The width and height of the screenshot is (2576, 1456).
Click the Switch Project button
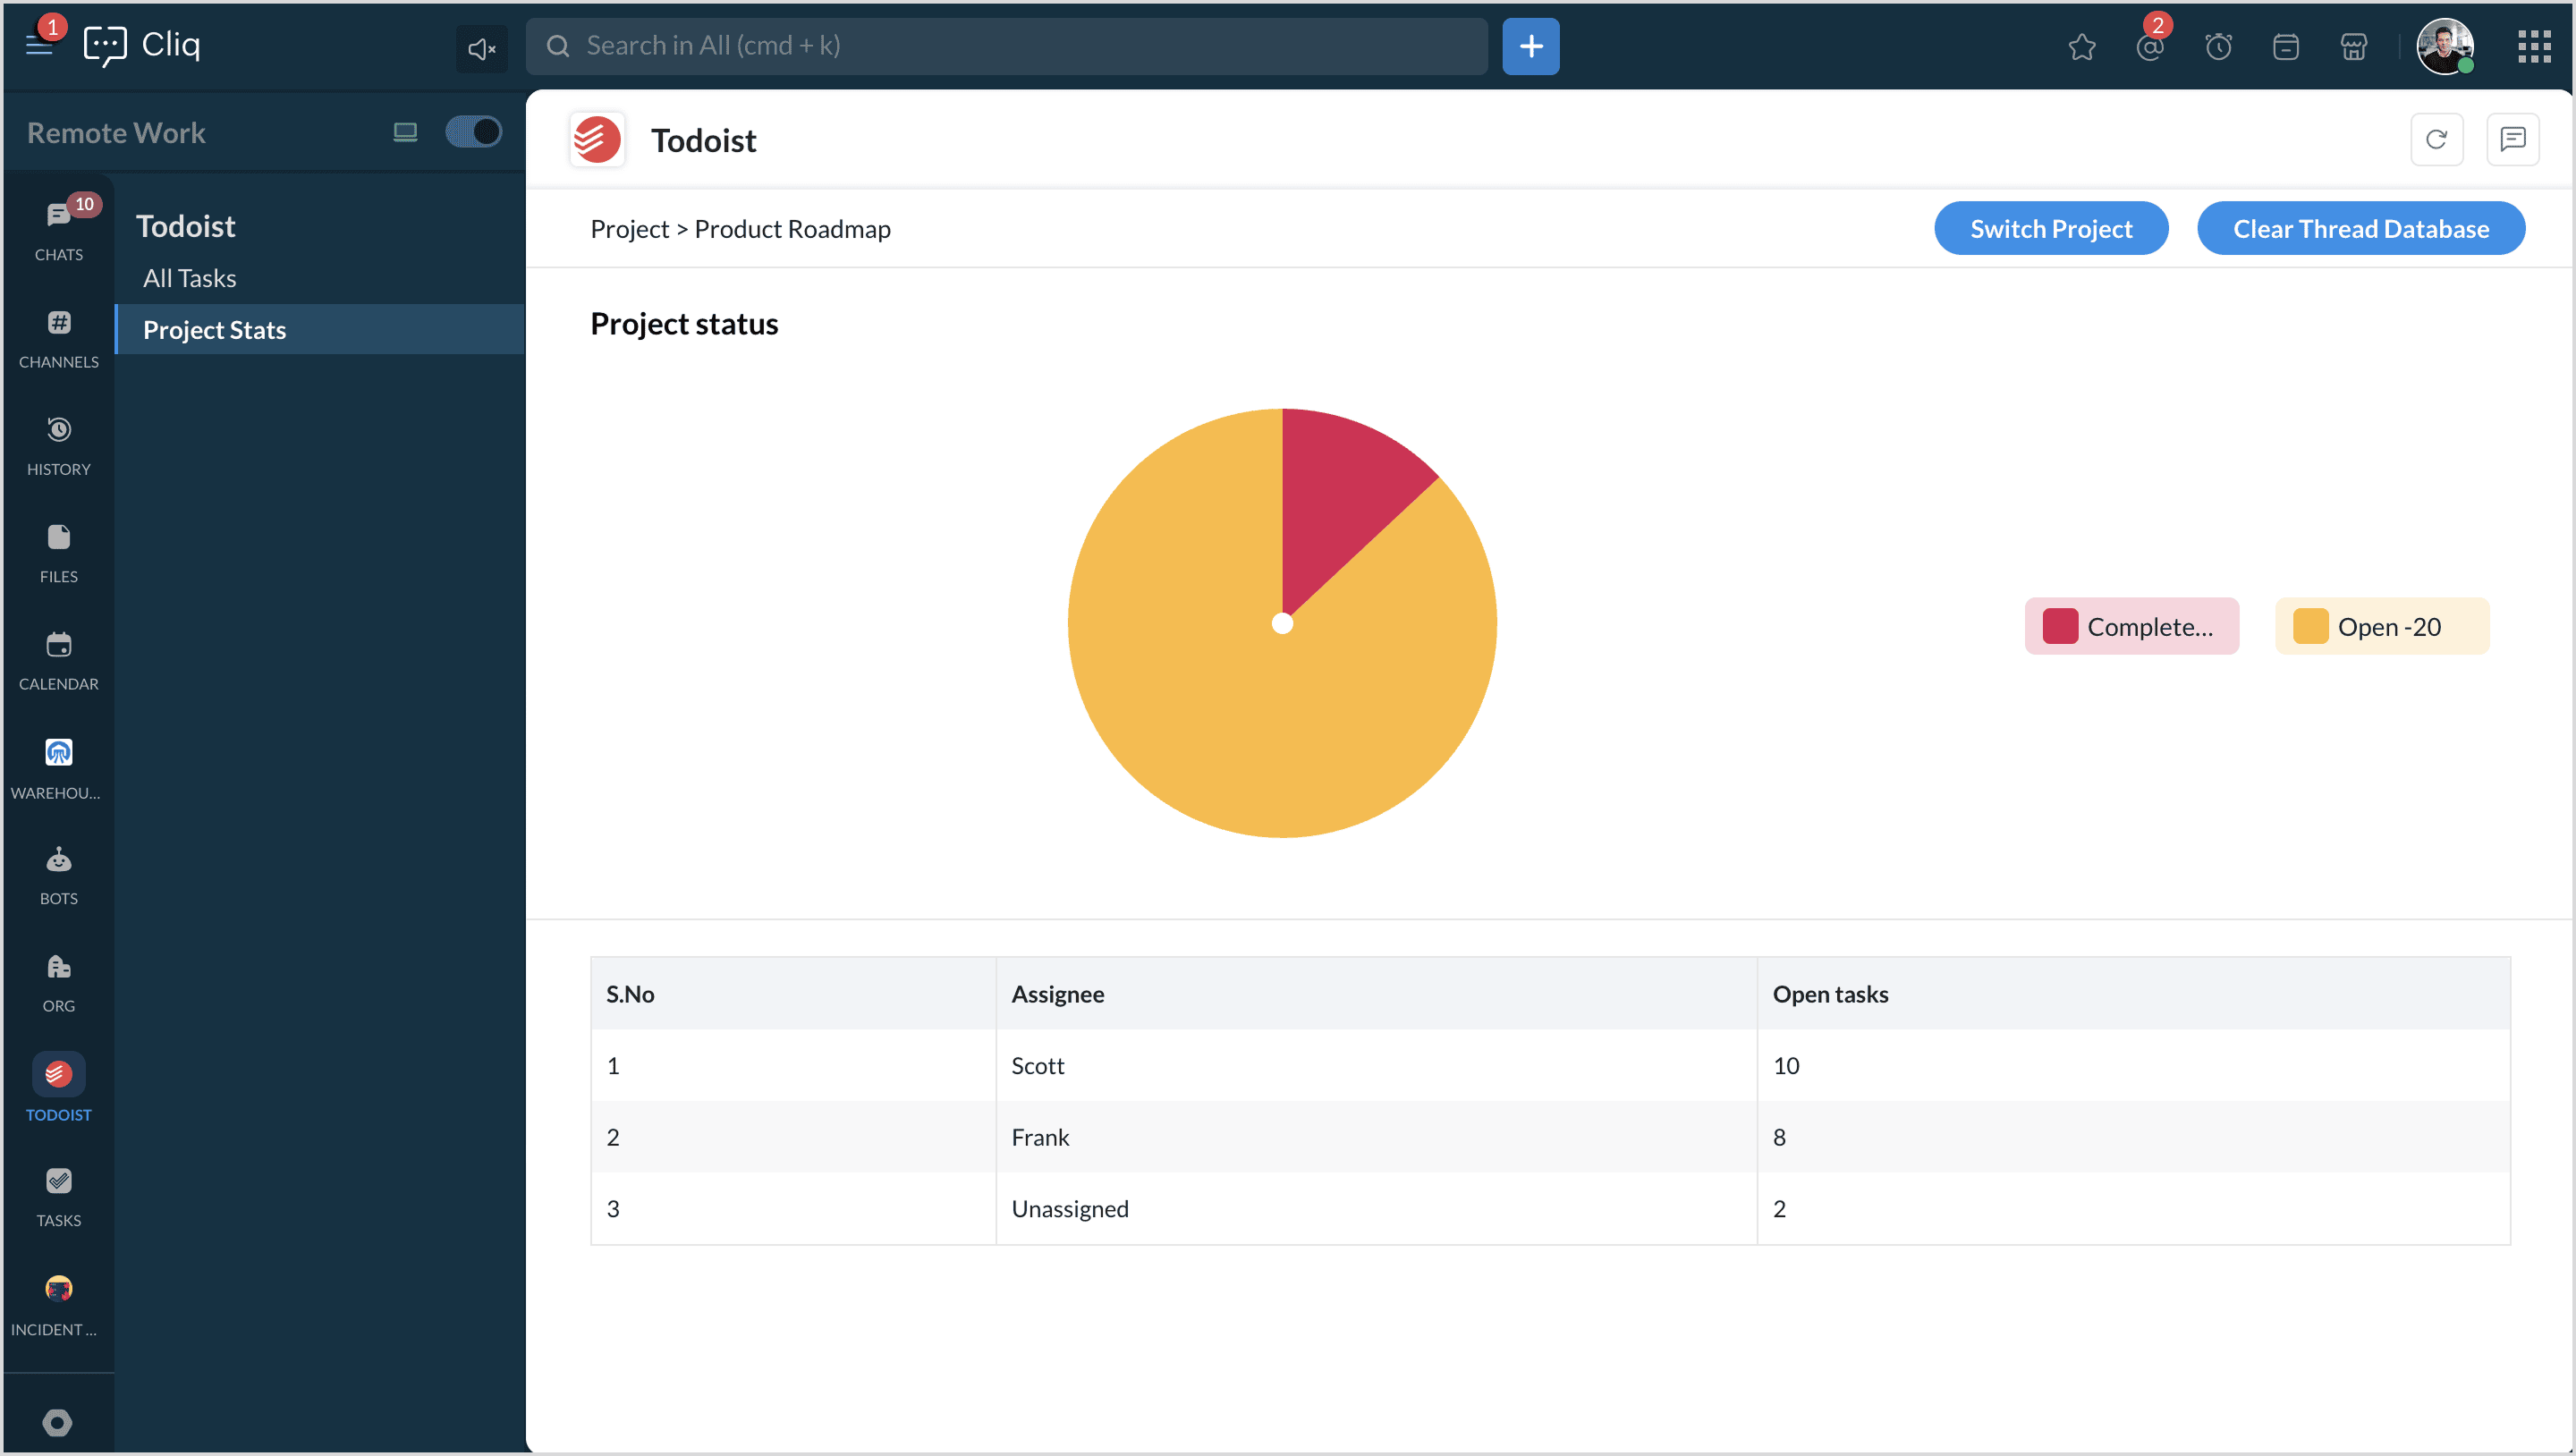coord(2050,228)
